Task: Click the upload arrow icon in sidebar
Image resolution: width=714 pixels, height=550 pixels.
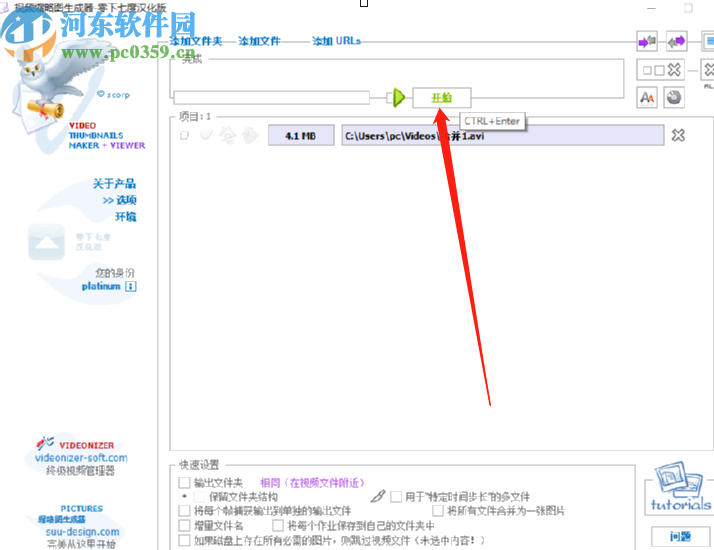Action: (46, 242)
